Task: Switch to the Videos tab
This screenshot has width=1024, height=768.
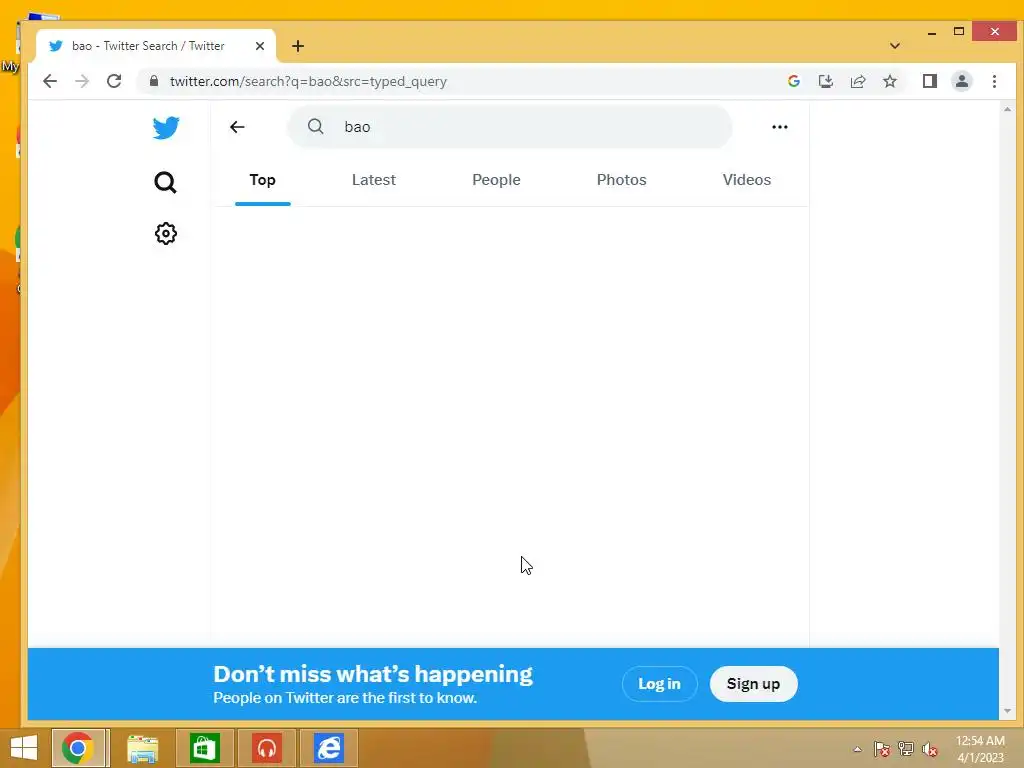Action: tap(746, 180)
